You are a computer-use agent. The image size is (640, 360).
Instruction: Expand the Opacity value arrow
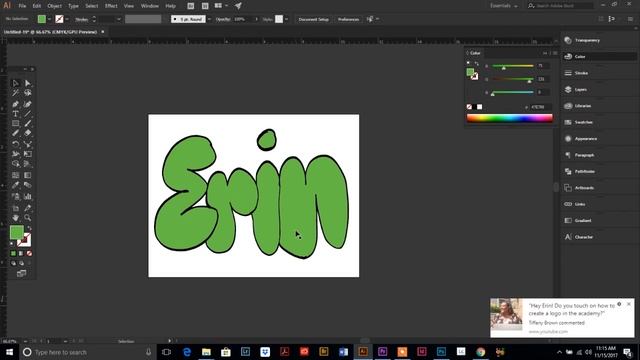click(256, 19)
